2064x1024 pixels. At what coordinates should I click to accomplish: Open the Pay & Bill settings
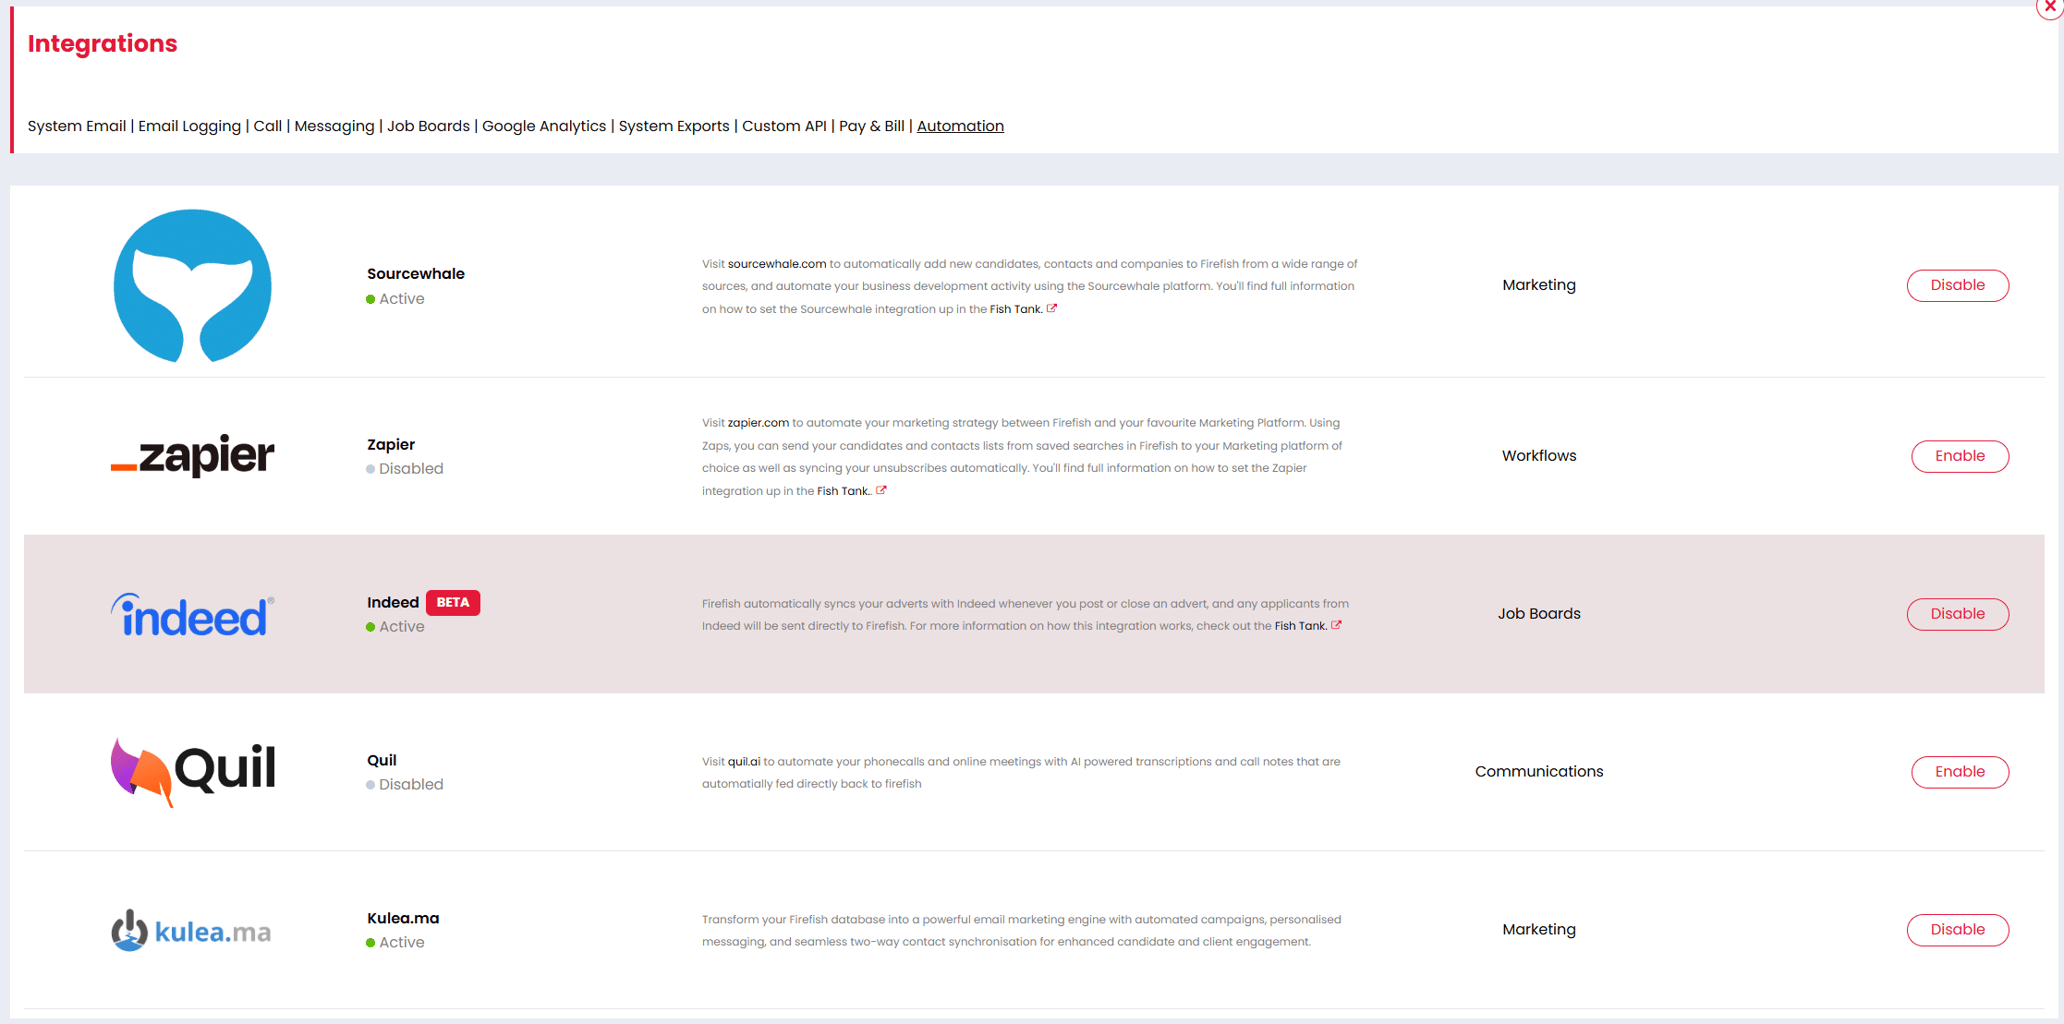[871, 126]
